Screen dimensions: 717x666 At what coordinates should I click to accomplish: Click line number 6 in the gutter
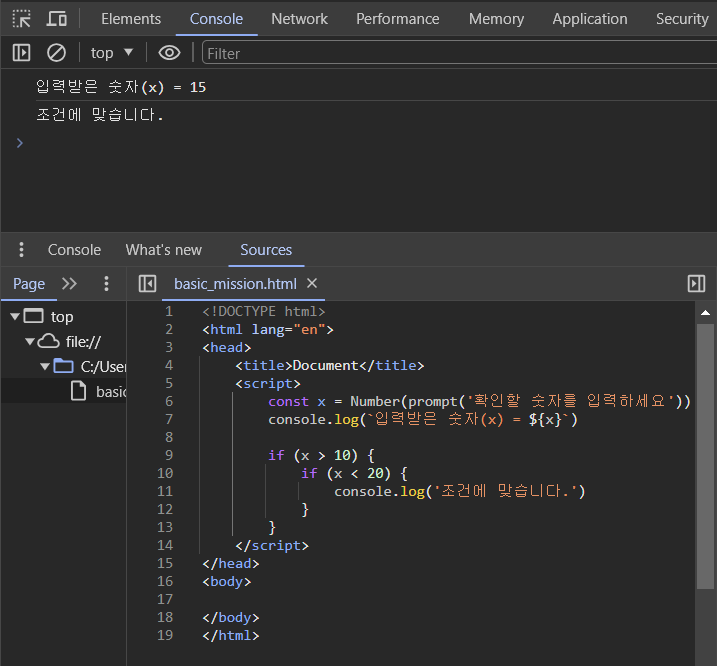tap(169, 402)
